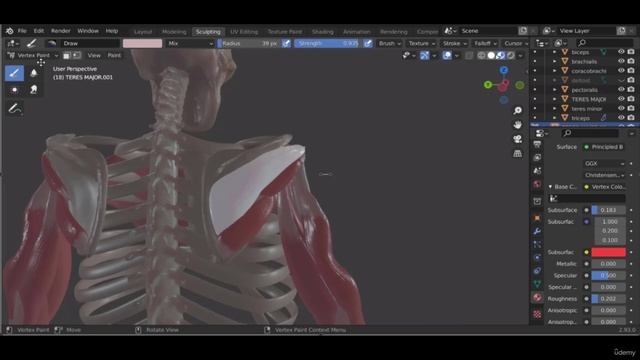The image size is (640, 360).
Task: Toggle strength pressure sensitivity button
Action: 368,43
